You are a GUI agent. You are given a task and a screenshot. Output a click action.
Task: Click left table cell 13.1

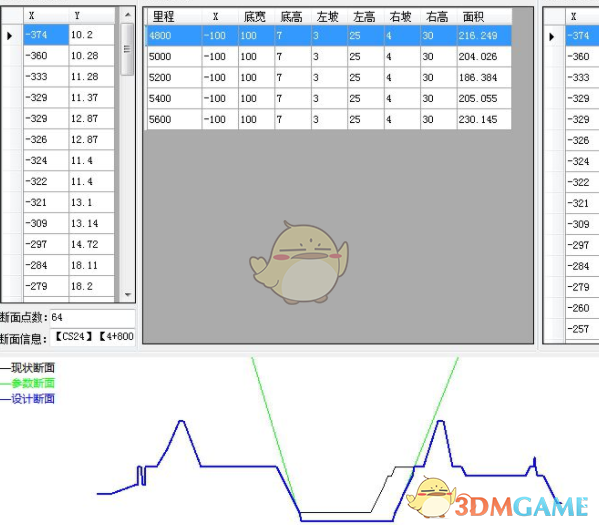pos(92,203)
